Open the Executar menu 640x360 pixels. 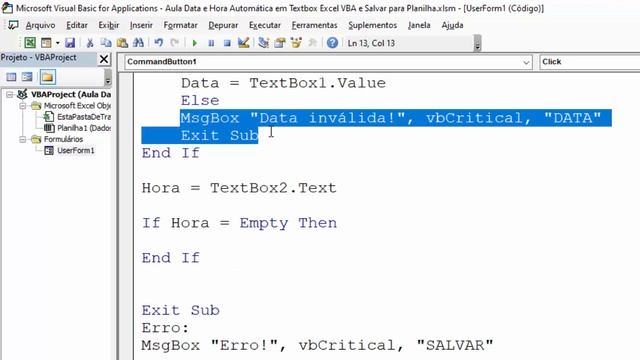pos(265,25)
